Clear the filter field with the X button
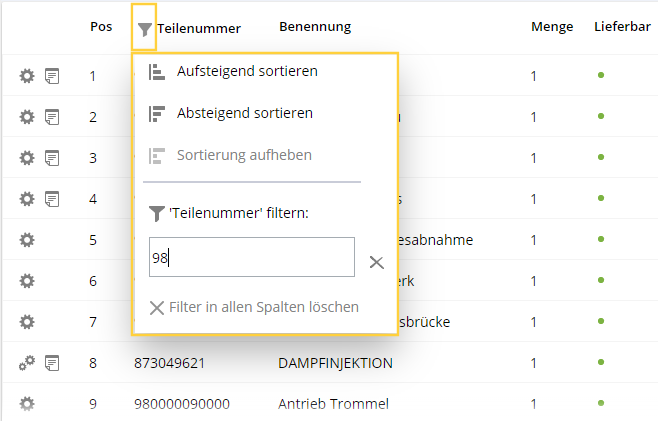 point(376,262)
